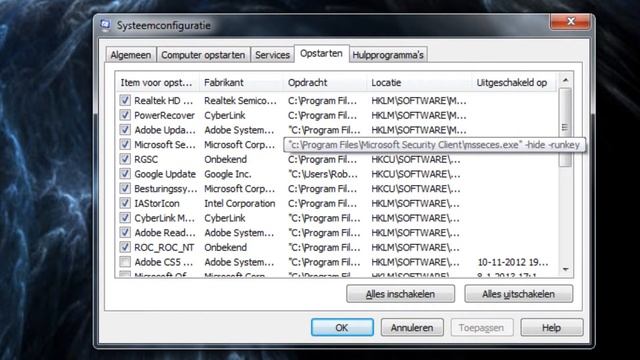This screenshot has width=640, height=360.
Task: Uncheck the Adobe Read... startup item
Action: click(x=125, y=233)
